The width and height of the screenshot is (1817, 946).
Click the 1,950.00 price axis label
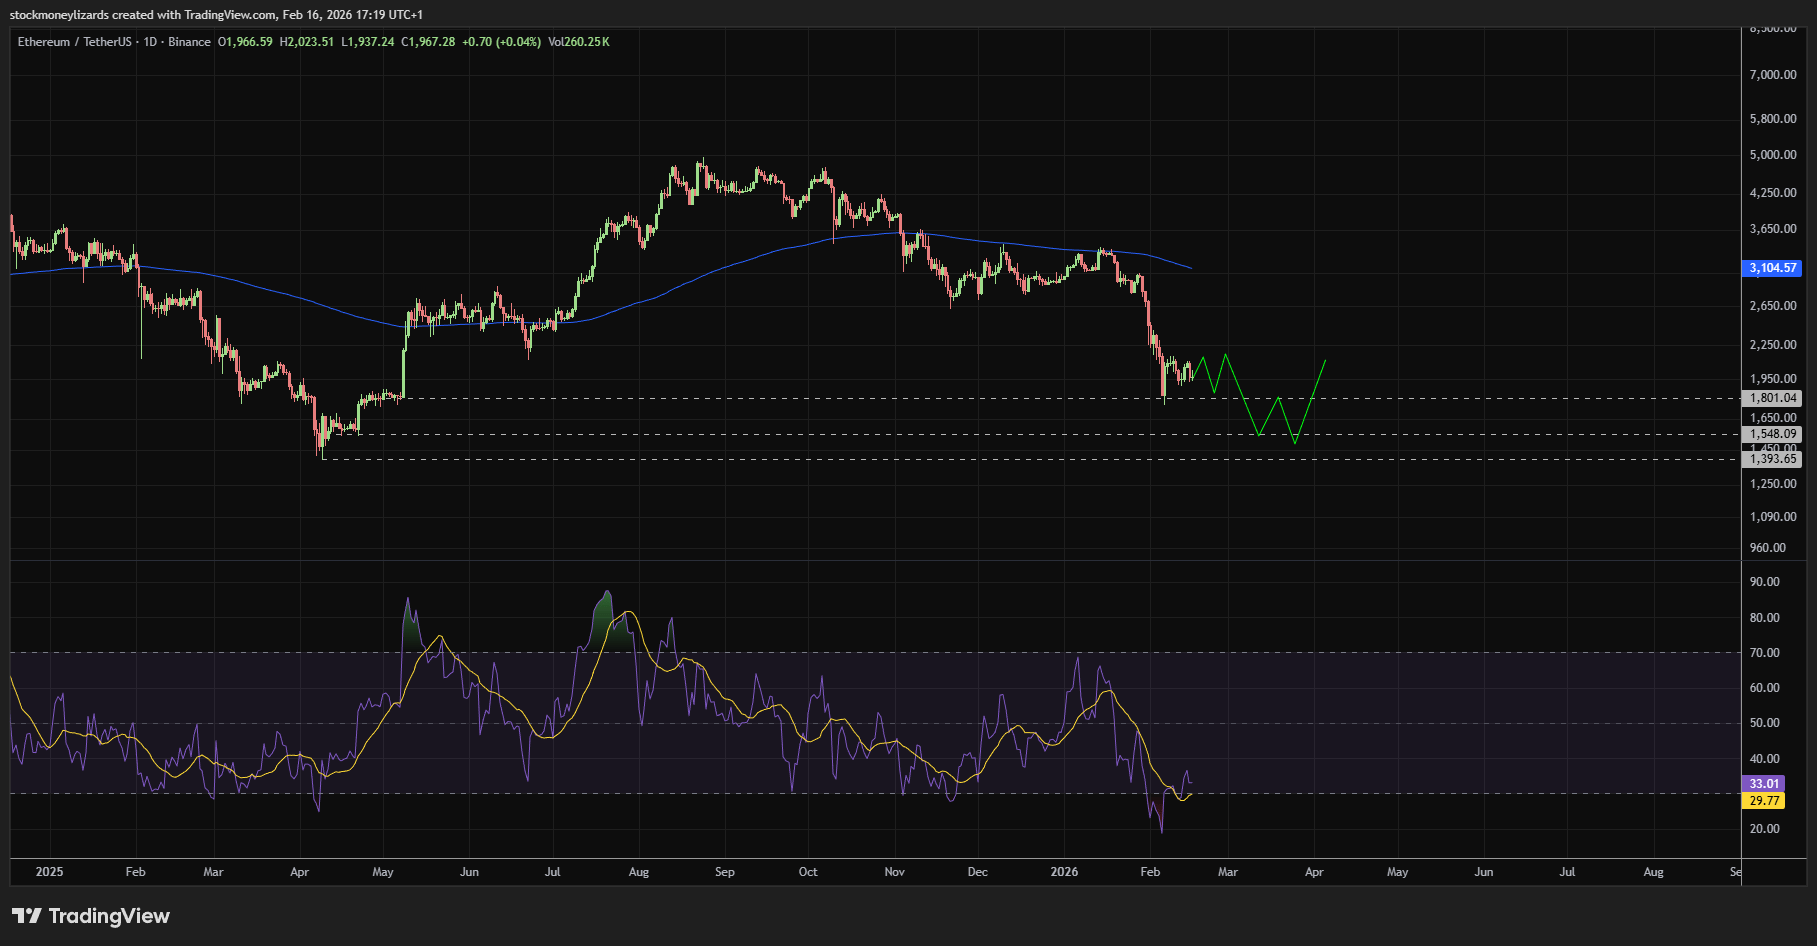pyautogui.click(x=1773, y=379)
